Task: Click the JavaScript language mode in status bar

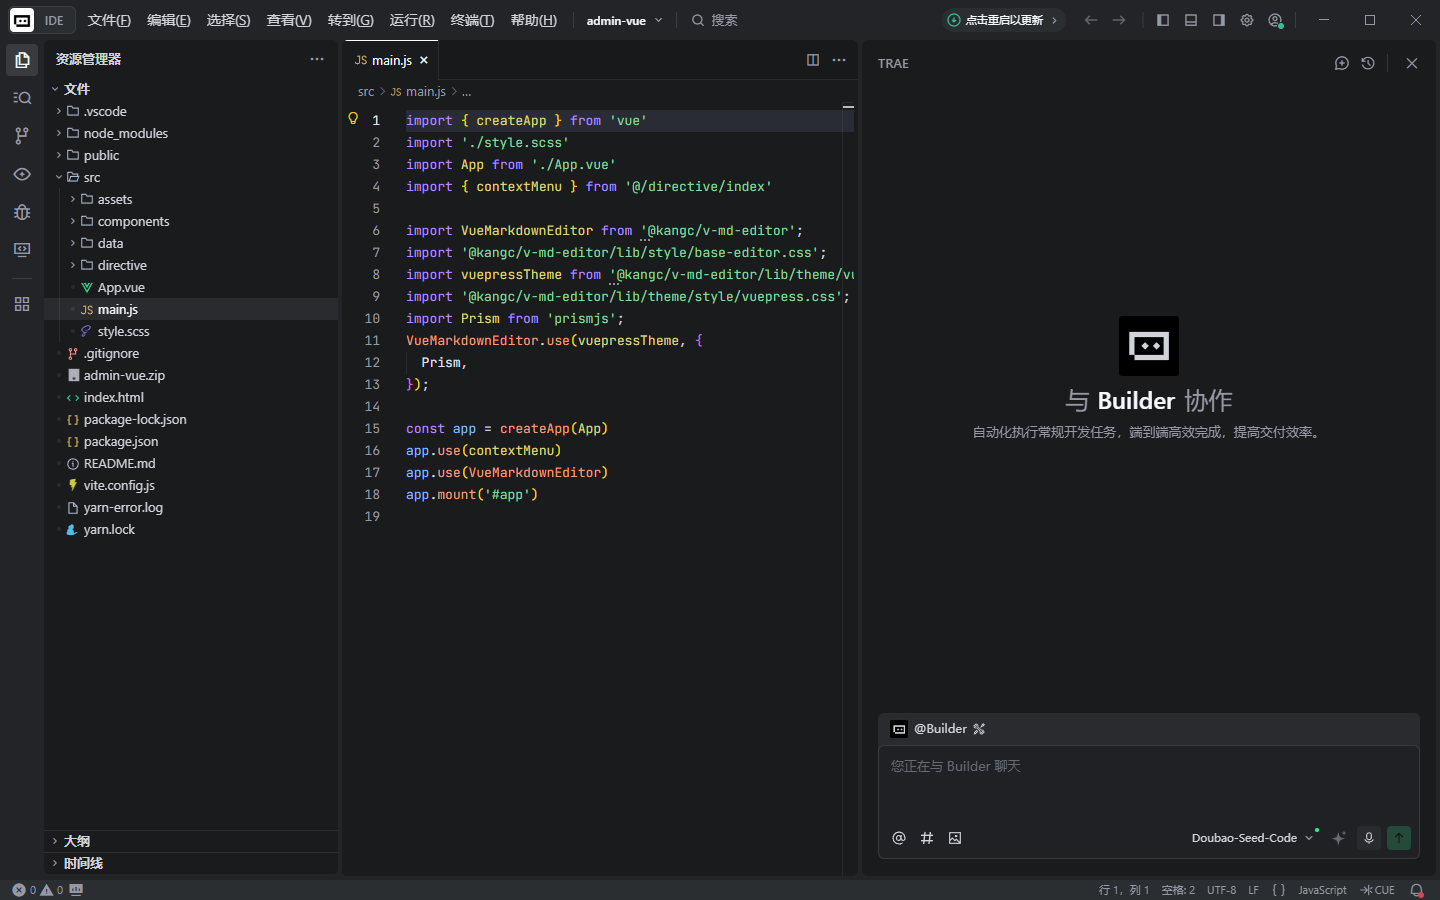Action: (1322, 890)
